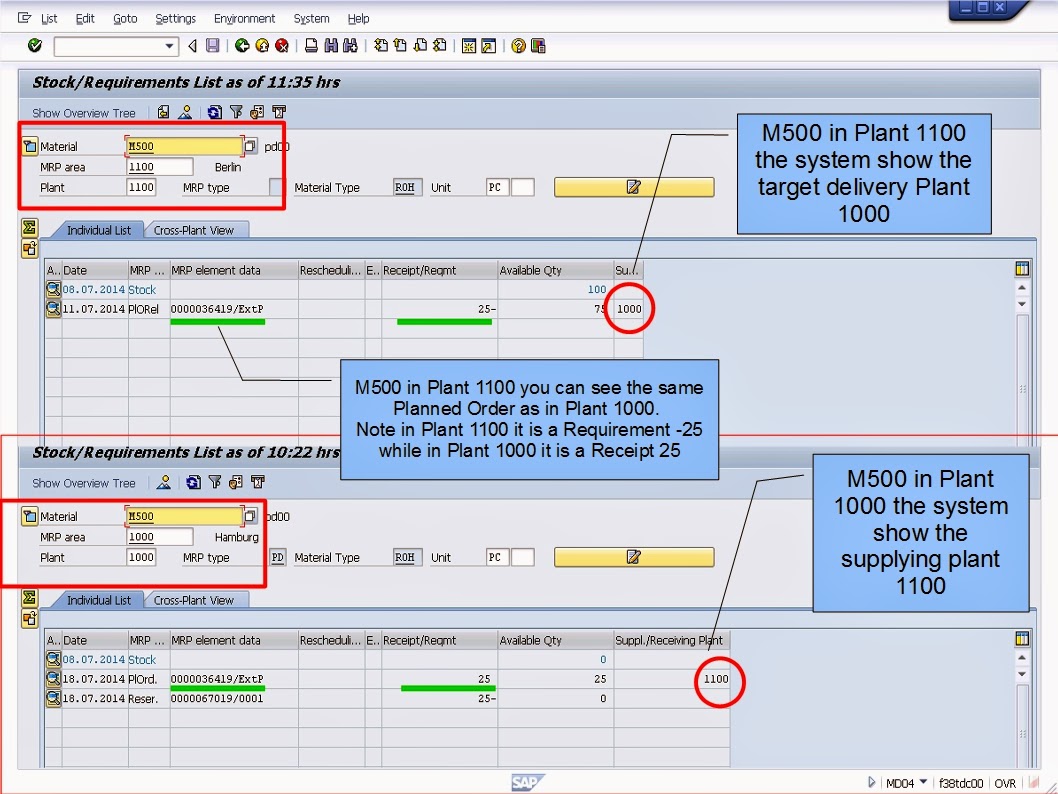1058x794 pixels.
Task: Click the MRP element data header in 11:35 table
Action: coord(233,271)
